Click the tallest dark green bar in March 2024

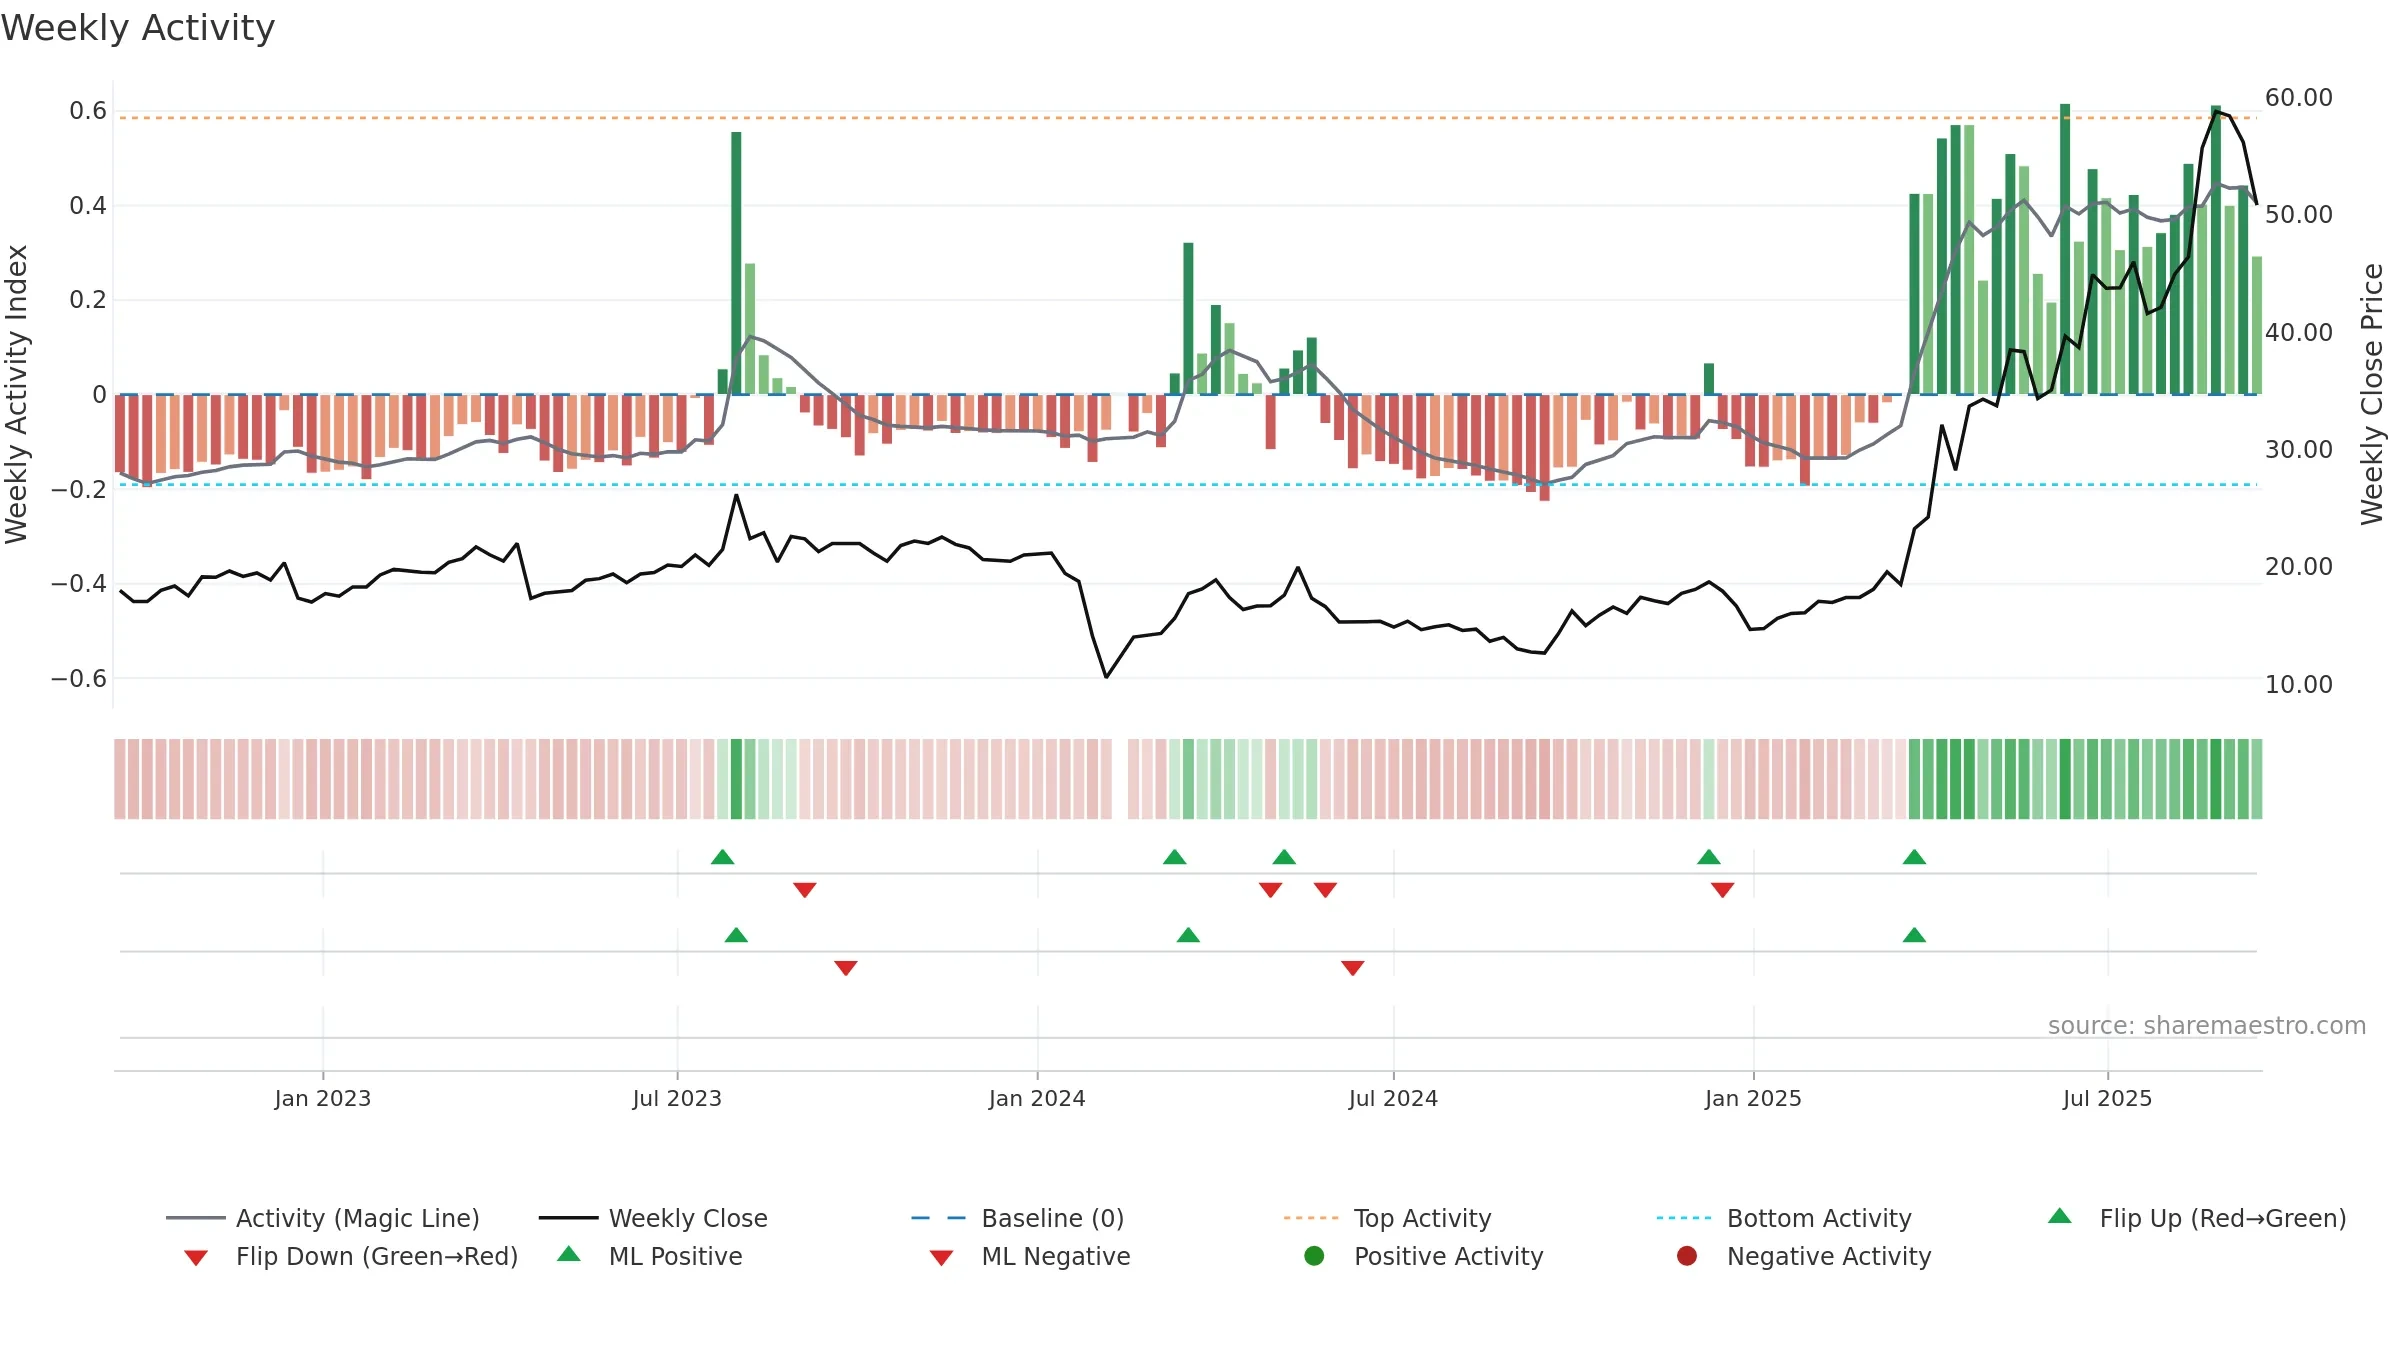click(1188, 318)
